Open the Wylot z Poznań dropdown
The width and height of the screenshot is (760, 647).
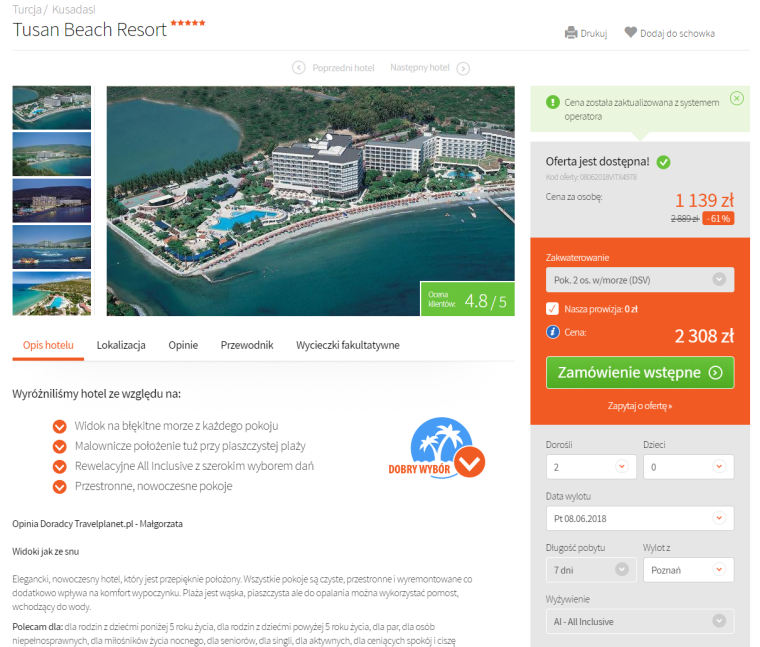tap(688, 569)
